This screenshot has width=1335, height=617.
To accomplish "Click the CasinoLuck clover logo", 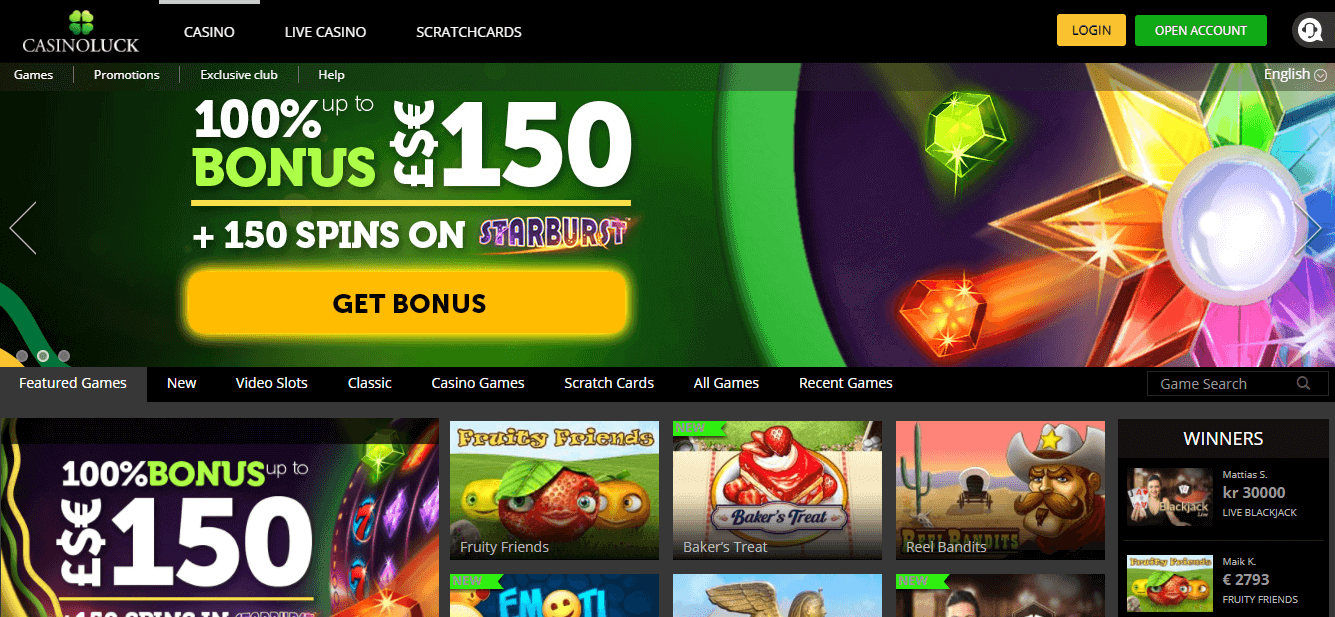I will click(81, 30).
